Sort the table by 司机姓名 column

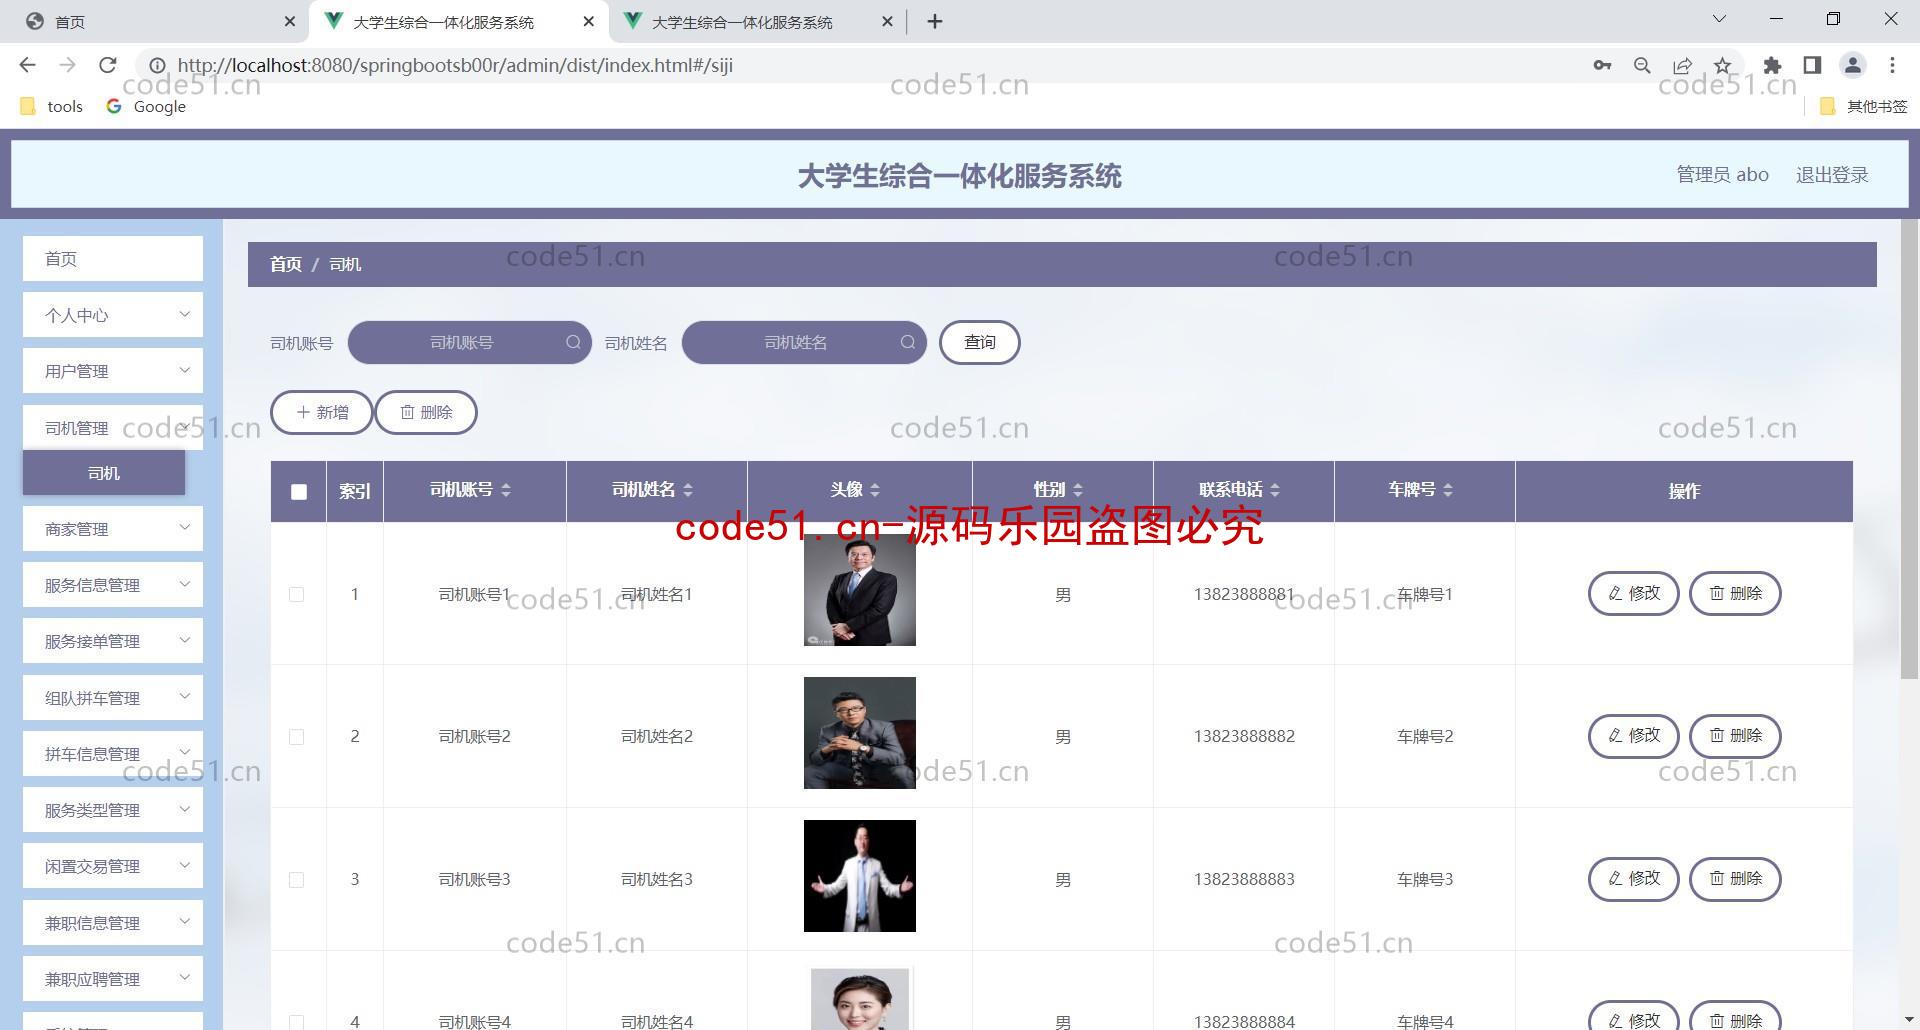tap(688, 490)
